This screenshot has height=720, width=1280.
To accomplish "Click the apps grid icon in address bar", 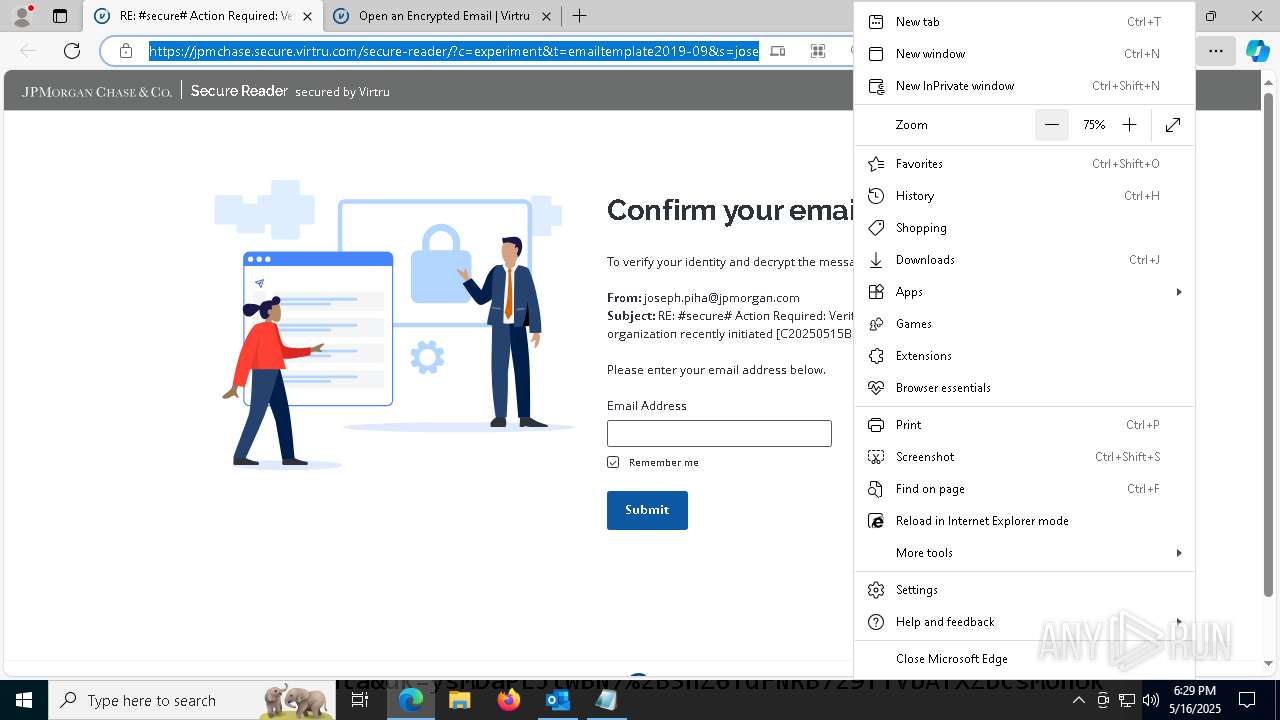I will pos(818,51).
